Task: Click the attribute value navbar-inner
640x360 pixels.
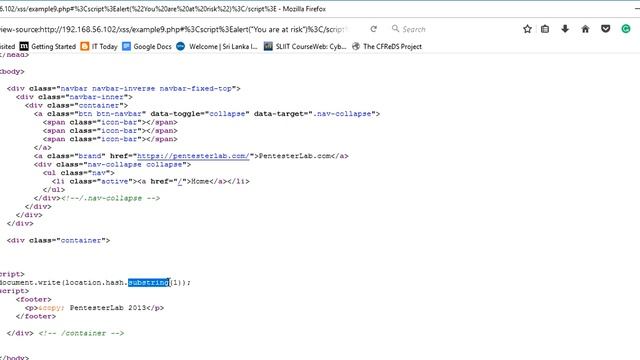Action: point(97,97)
